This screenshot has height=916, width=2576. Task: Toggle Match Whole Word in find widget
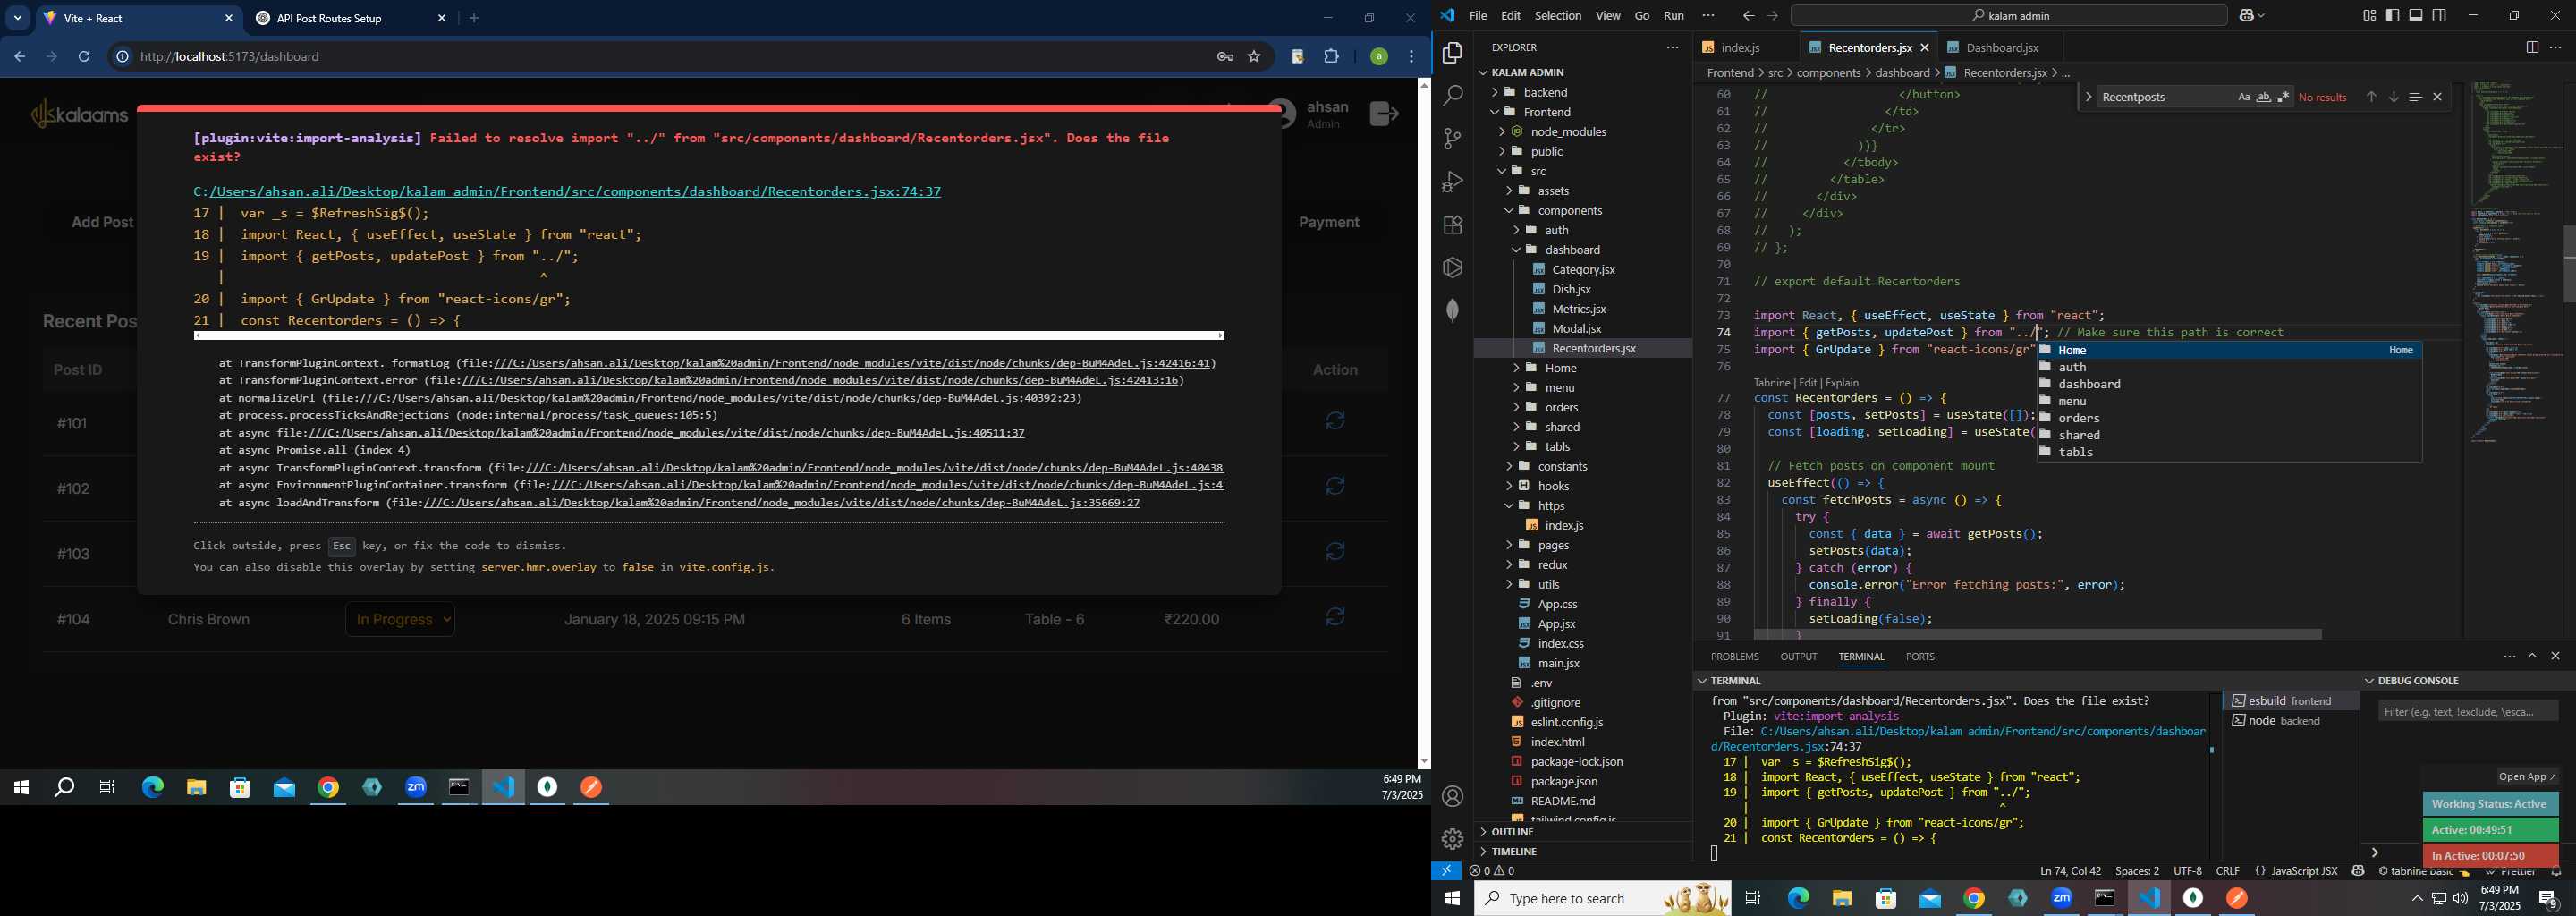click(x=2263, y=97)
